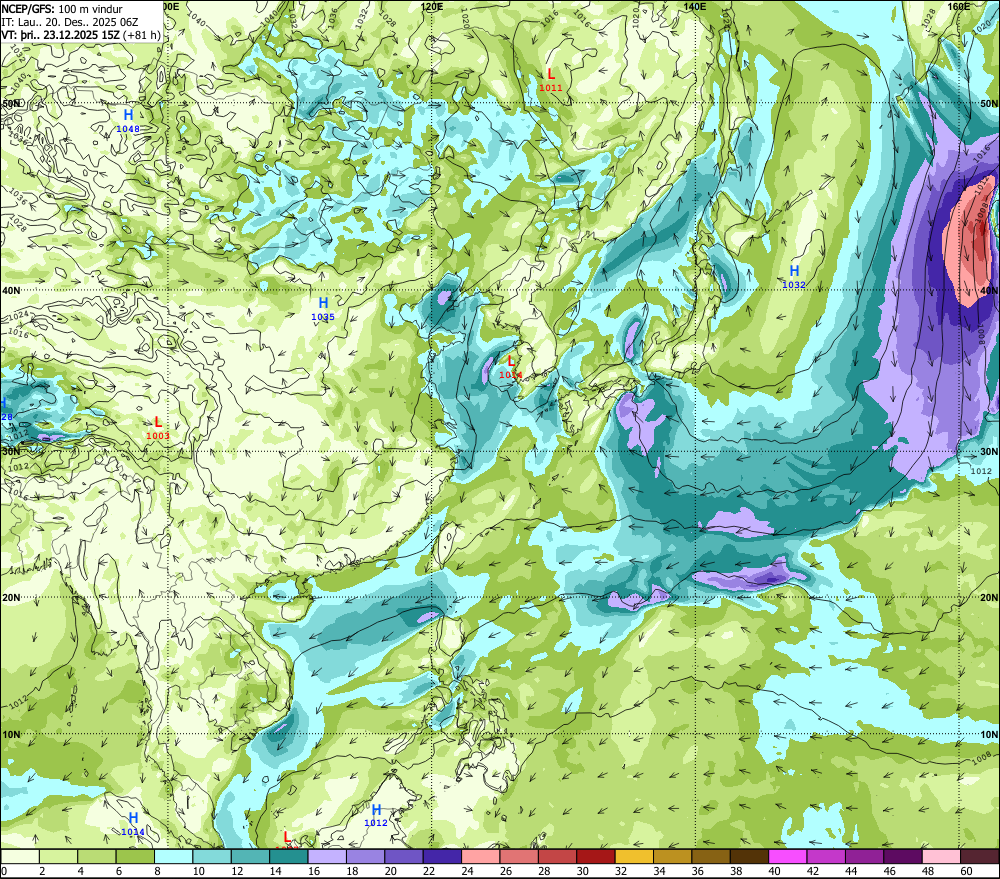
Task: Pick the pale cyan 8–10 legend swatch
Action: click(x=173, y=857)
